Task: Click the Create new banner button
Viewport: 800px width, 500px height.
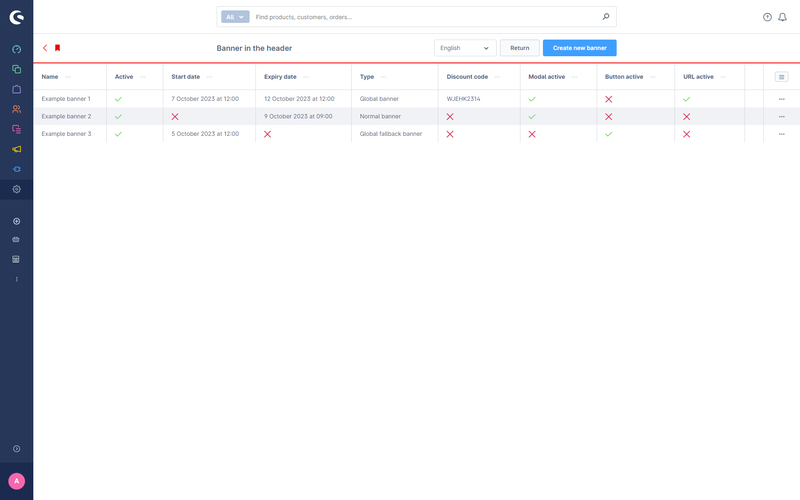Action: coord(579,48)
